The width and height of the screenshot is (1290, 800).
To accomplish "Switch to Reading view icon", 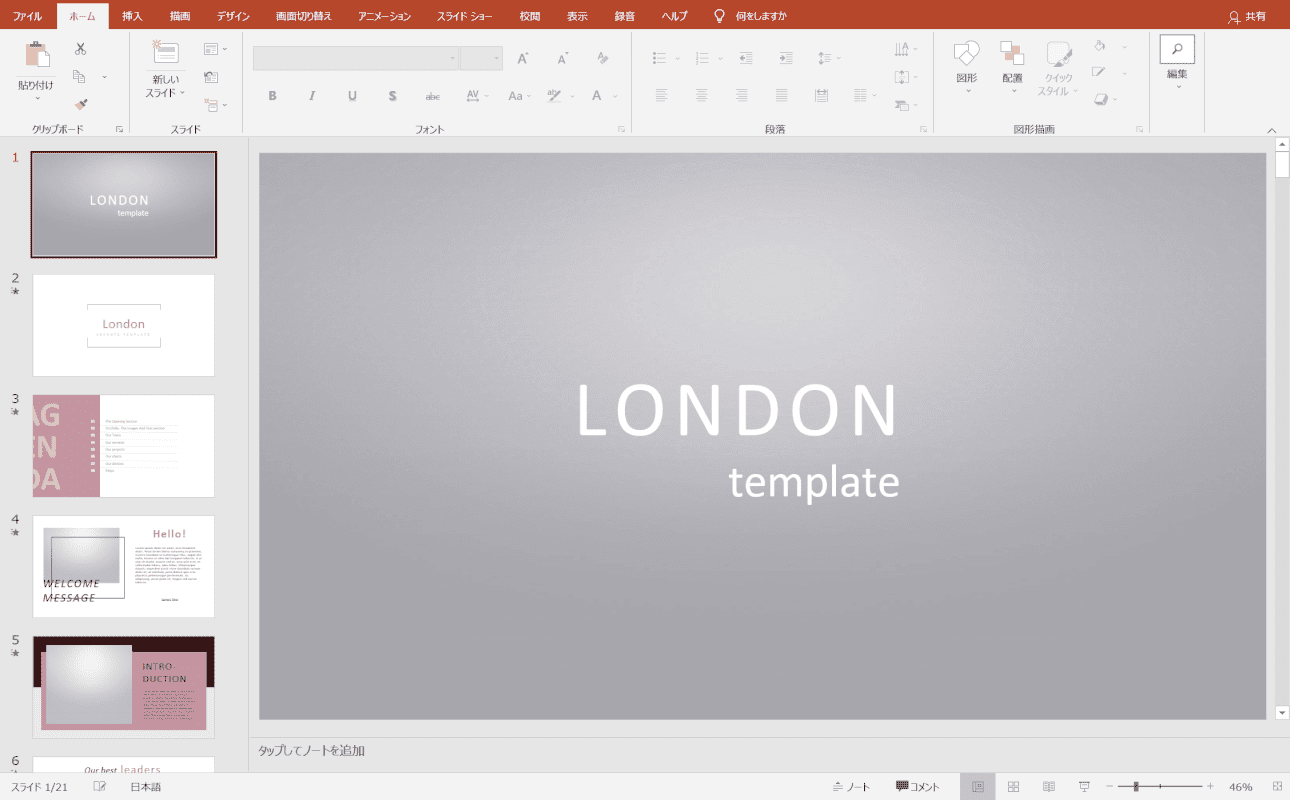I will pyautogui.click(x=1049, y=787).
